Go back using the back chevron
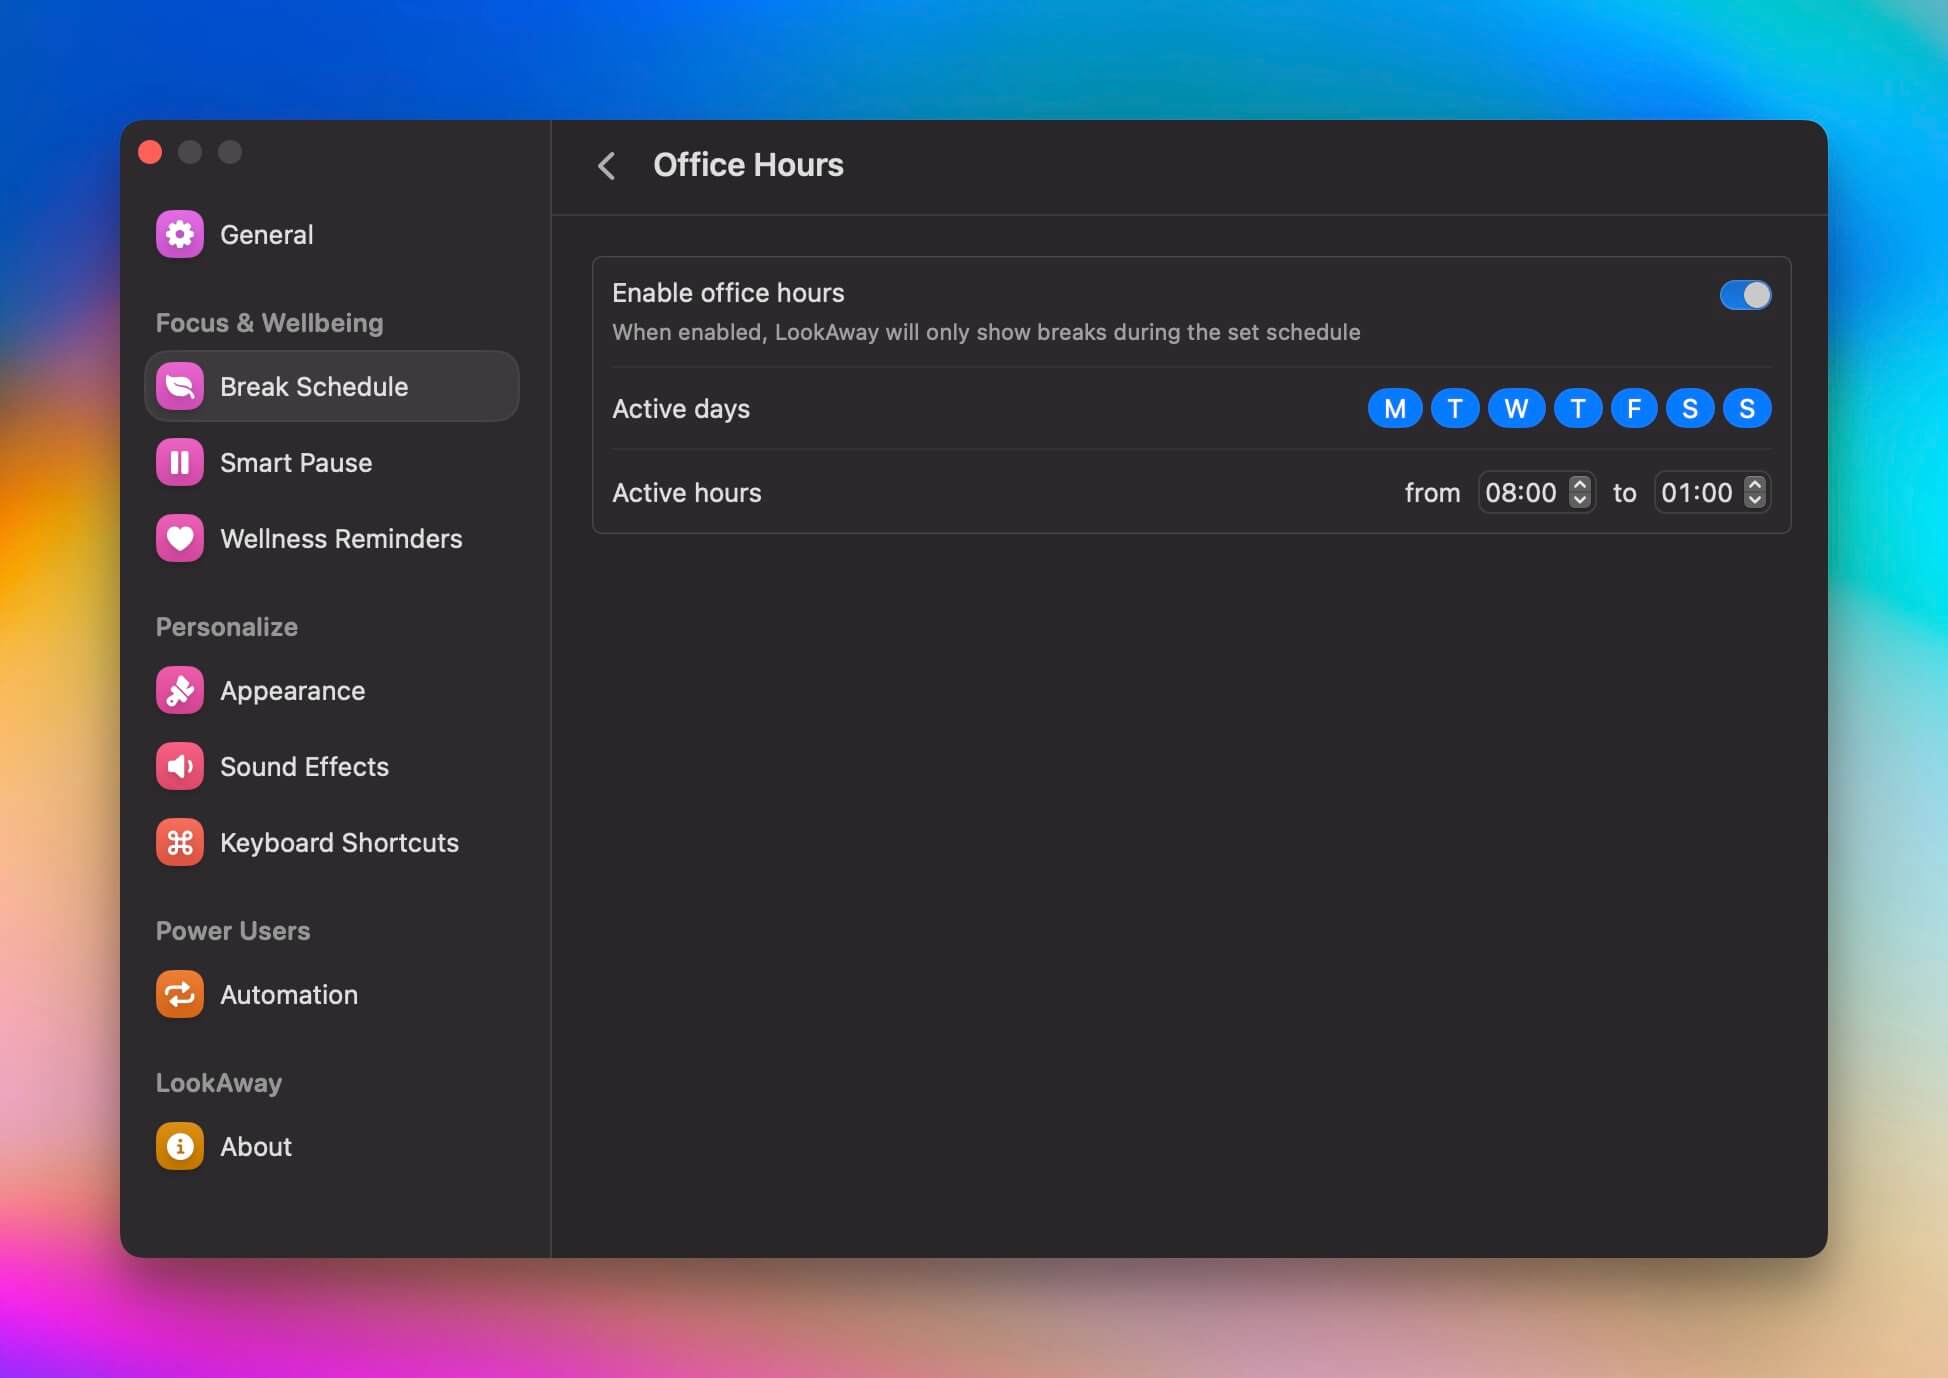Image resolution: width=1948 pixels, height=1378 pixels. coord(606,166)
